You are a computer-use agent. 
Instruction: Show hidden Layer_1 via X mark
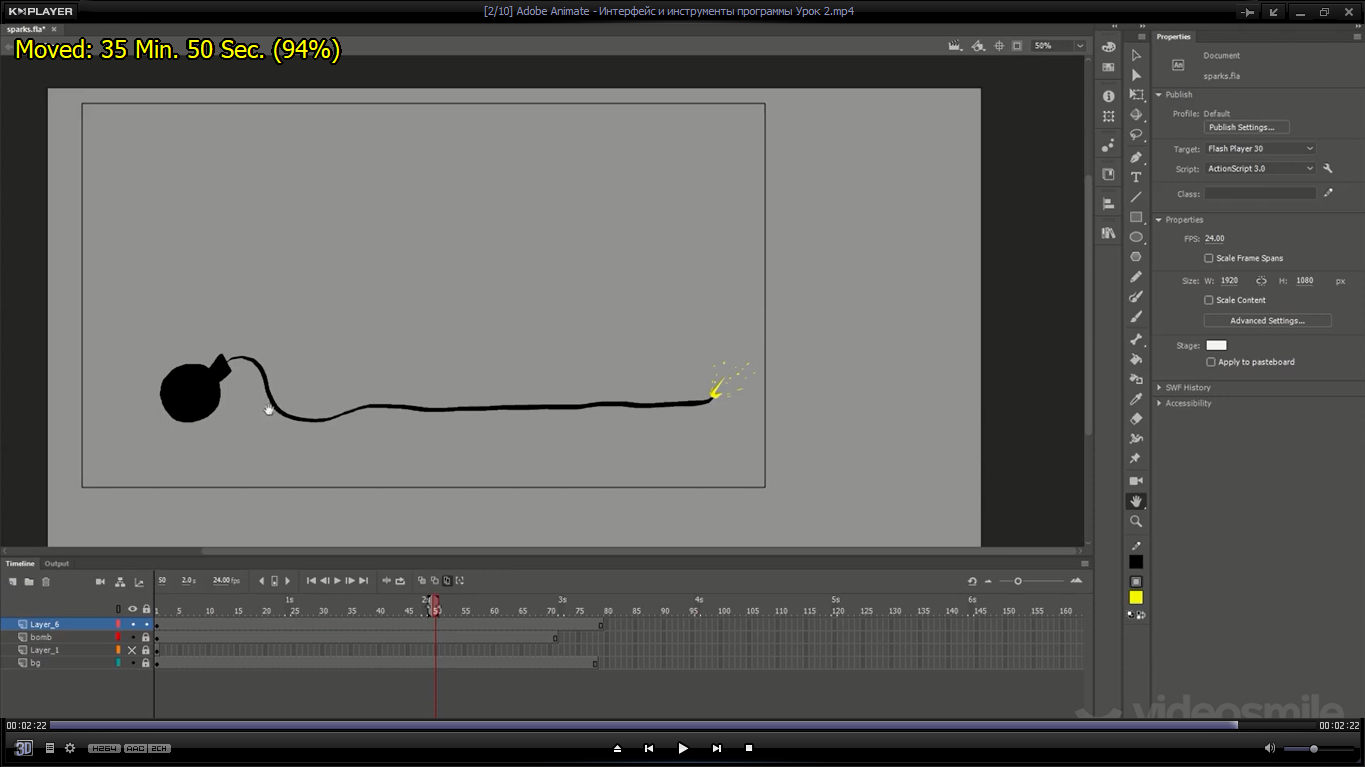(x=132, y=650)
